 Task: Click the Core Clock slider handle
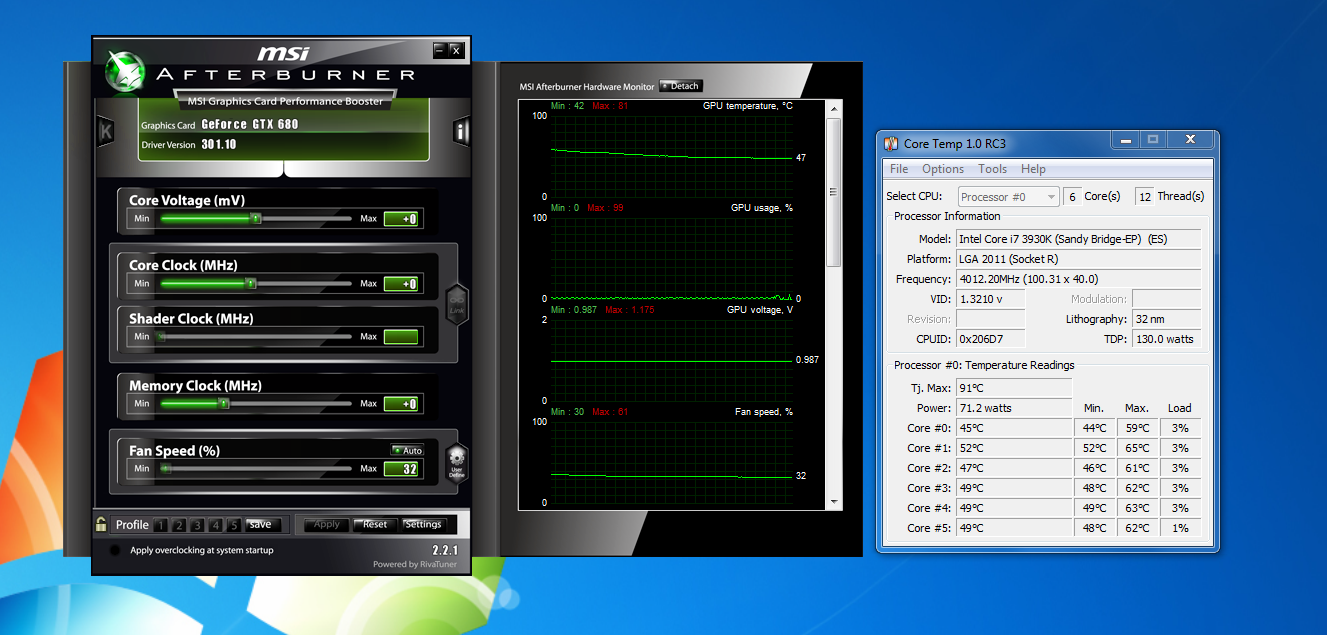click(x=251, y=284)
